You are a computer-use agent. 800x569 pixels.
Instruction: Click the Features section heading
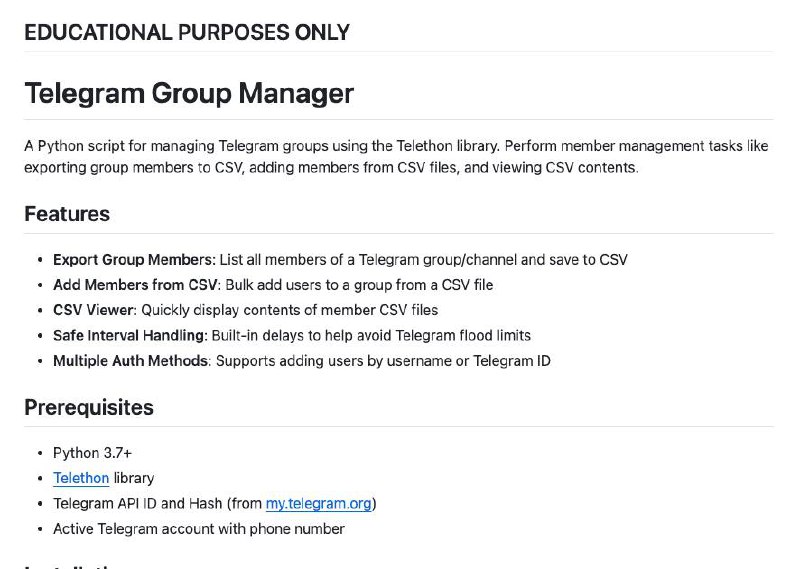(x=67, y=214)
